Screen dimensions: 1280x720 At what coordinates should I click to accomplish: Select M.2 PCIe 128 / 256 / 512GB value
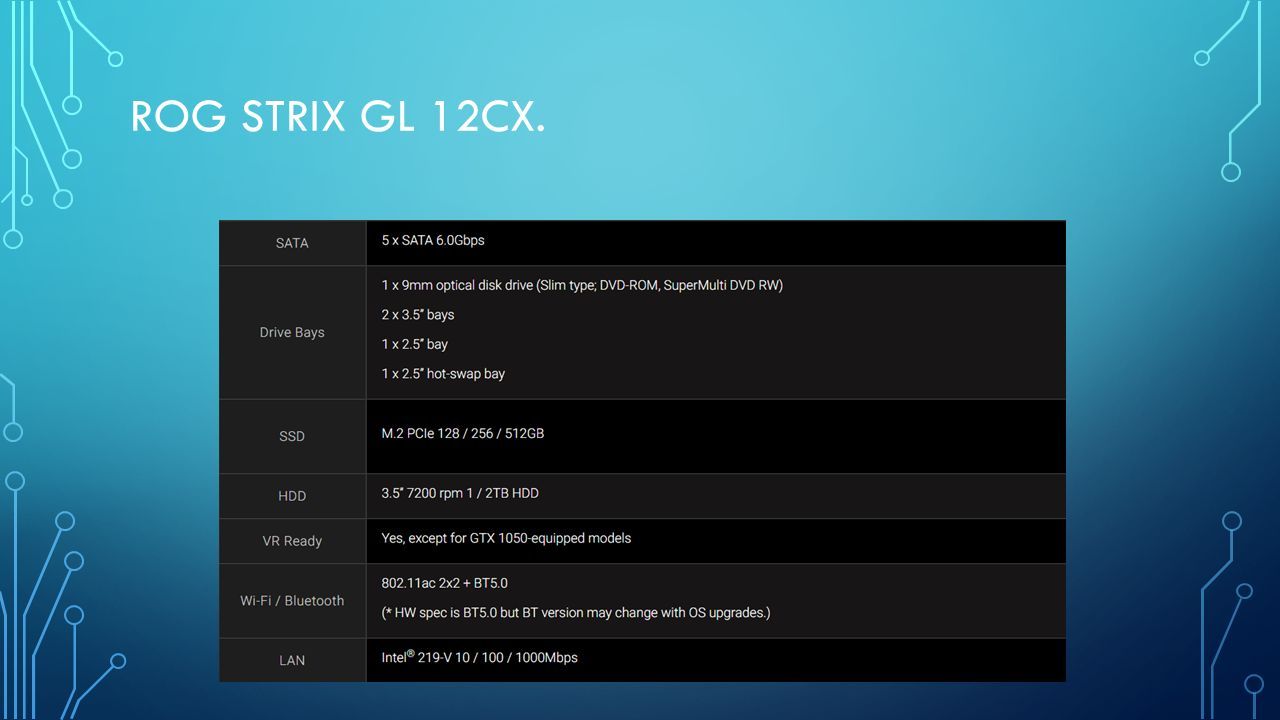(x=463, y=433)
